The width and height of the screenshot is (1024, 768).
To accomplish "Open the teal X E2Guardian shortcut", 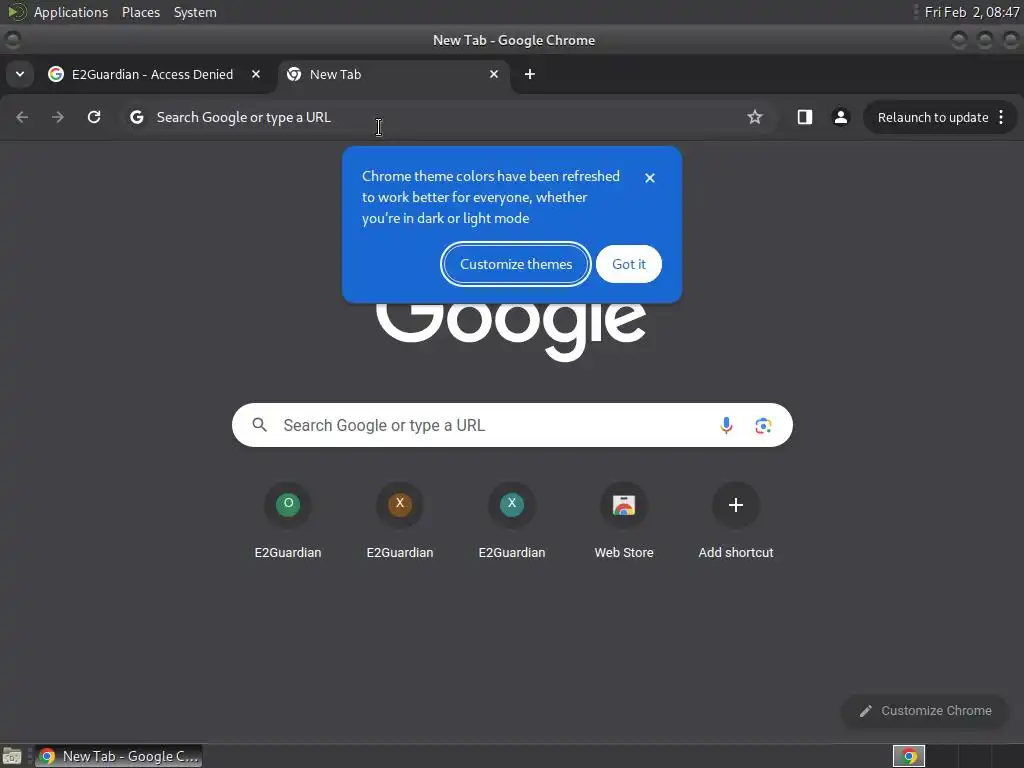I will [x=512, y=520].
